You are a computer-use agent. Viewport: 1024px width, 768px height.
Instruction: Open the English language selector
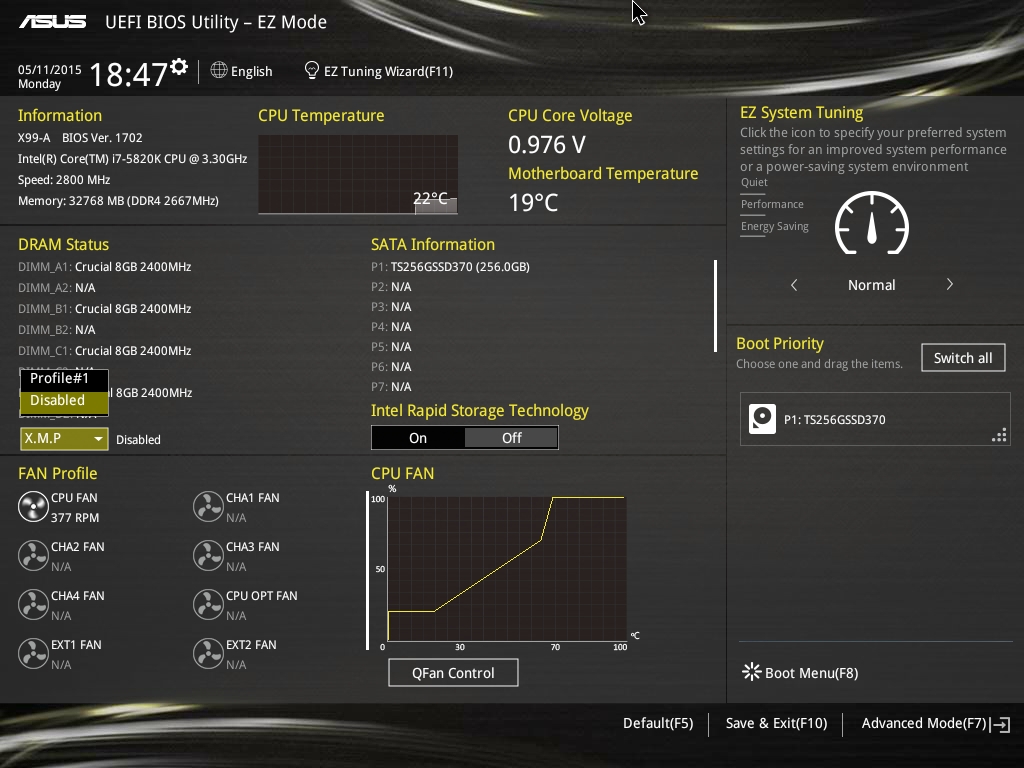242,71
